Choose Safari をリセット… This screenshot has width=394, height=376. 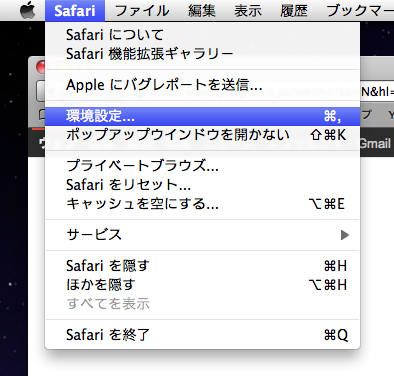click(x=202, y=185)
